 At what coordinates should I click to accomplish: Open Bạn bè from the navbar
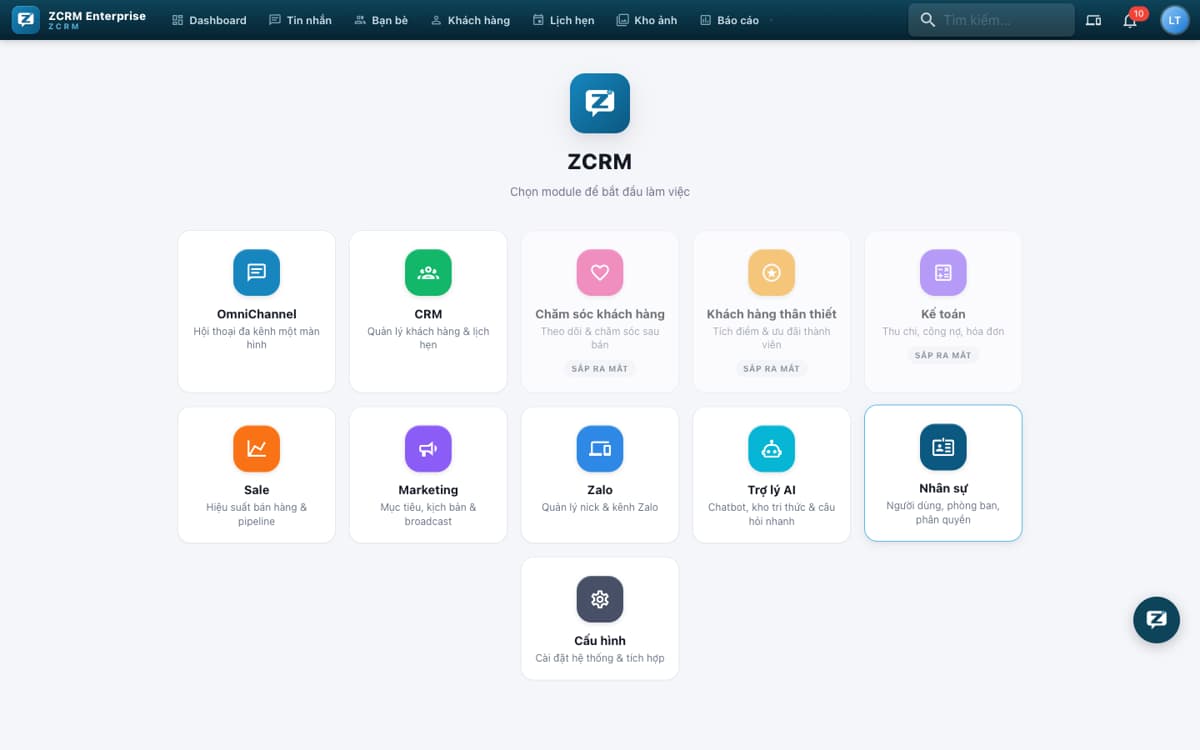(381, 20)
